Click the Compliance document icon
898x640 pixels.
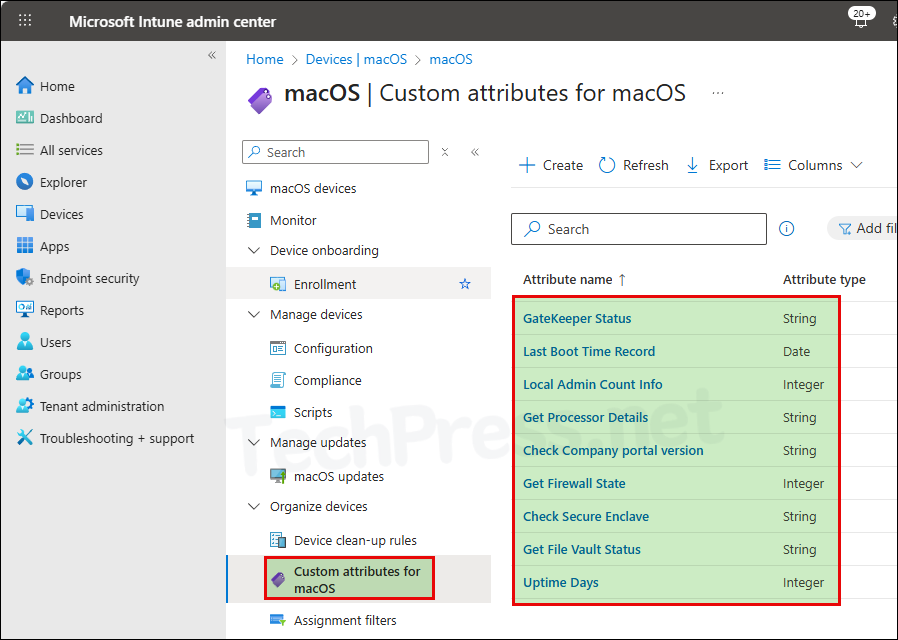278,380
